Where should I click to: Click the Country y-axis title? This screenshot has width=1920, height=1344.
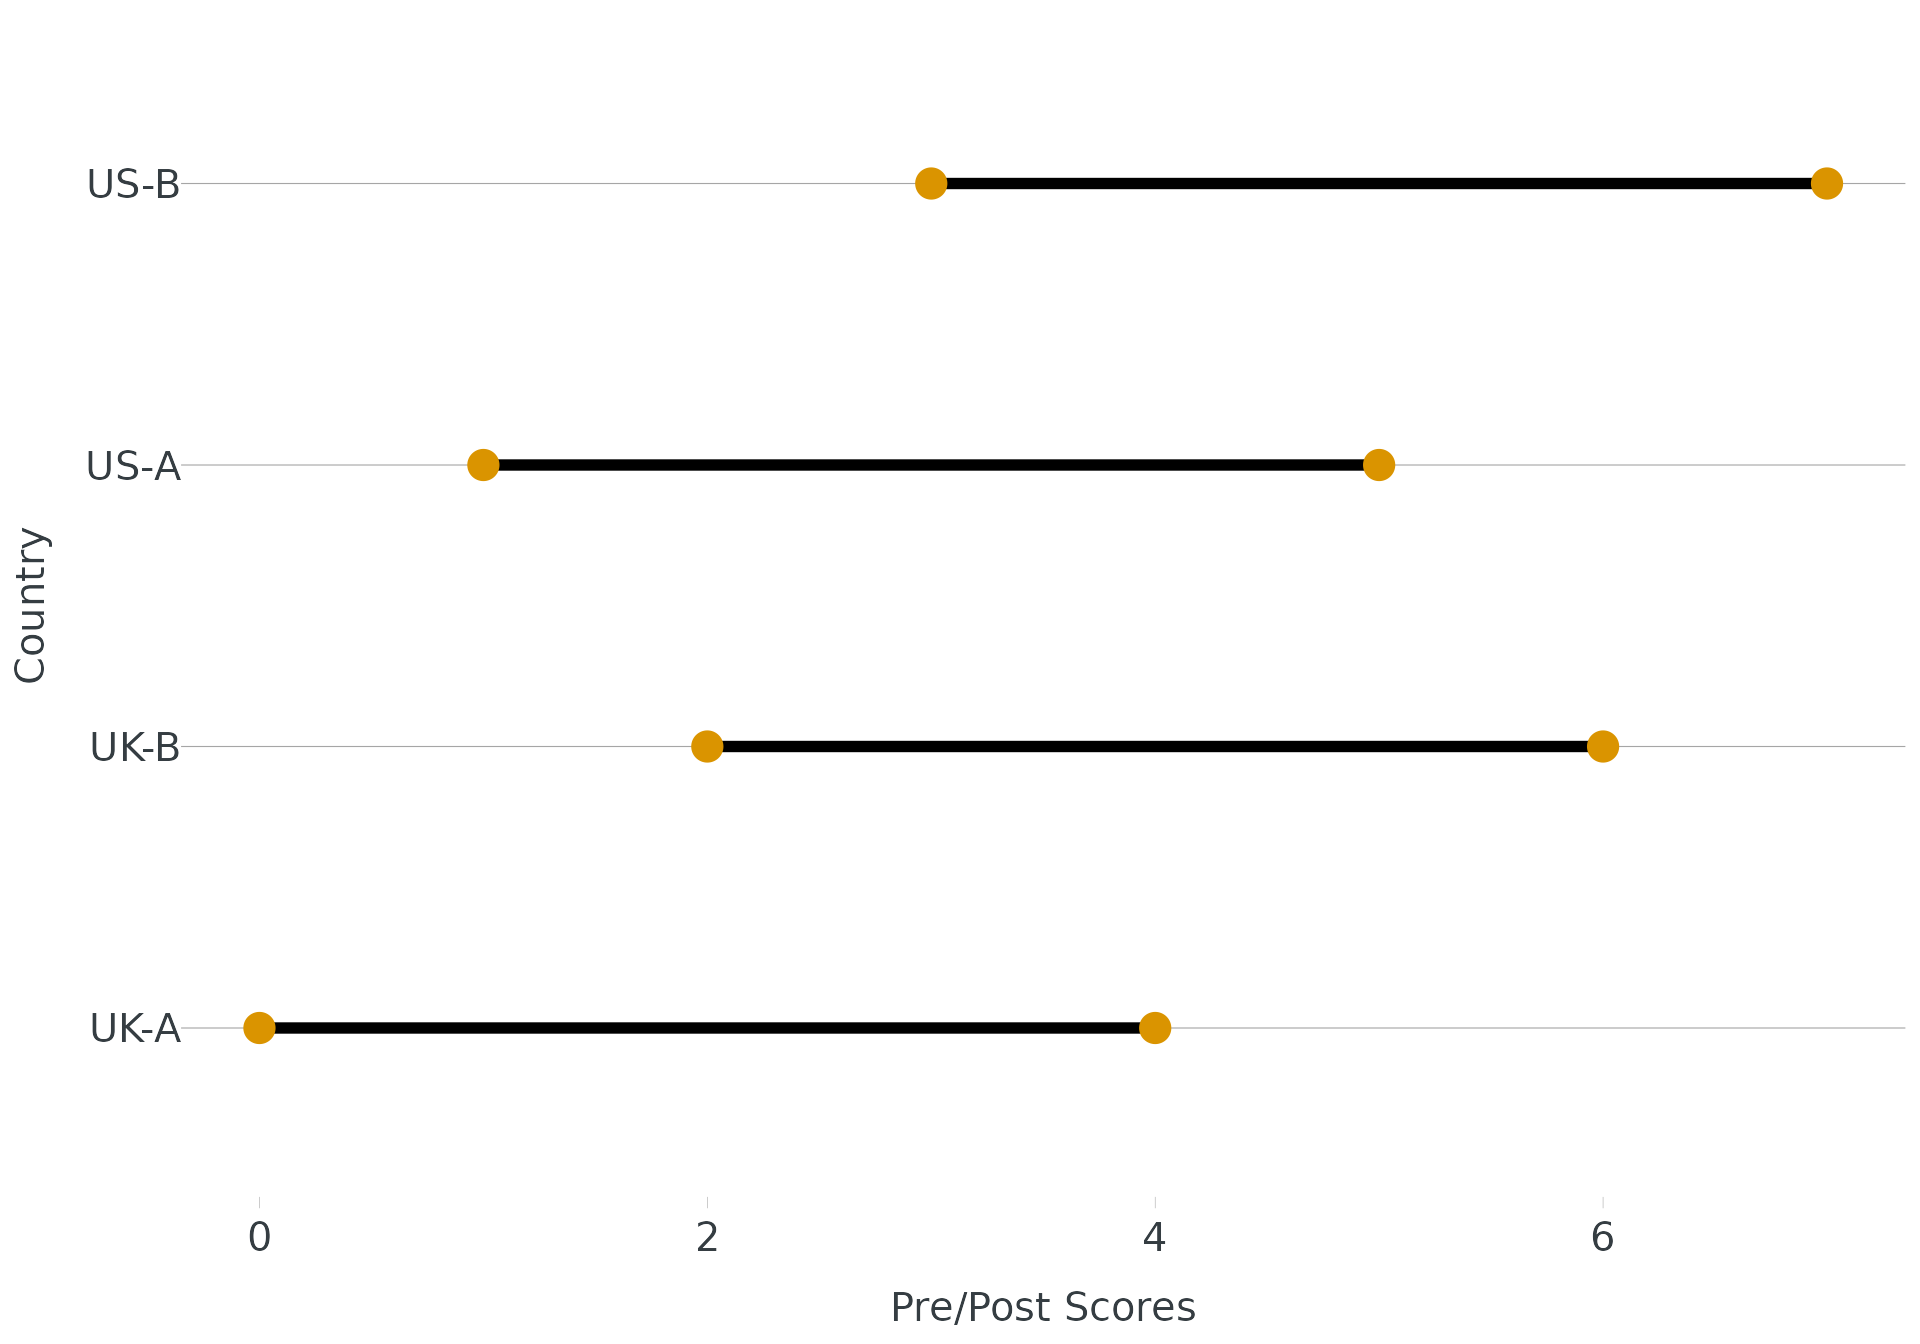pyautogui.click(x=31, y=606)
